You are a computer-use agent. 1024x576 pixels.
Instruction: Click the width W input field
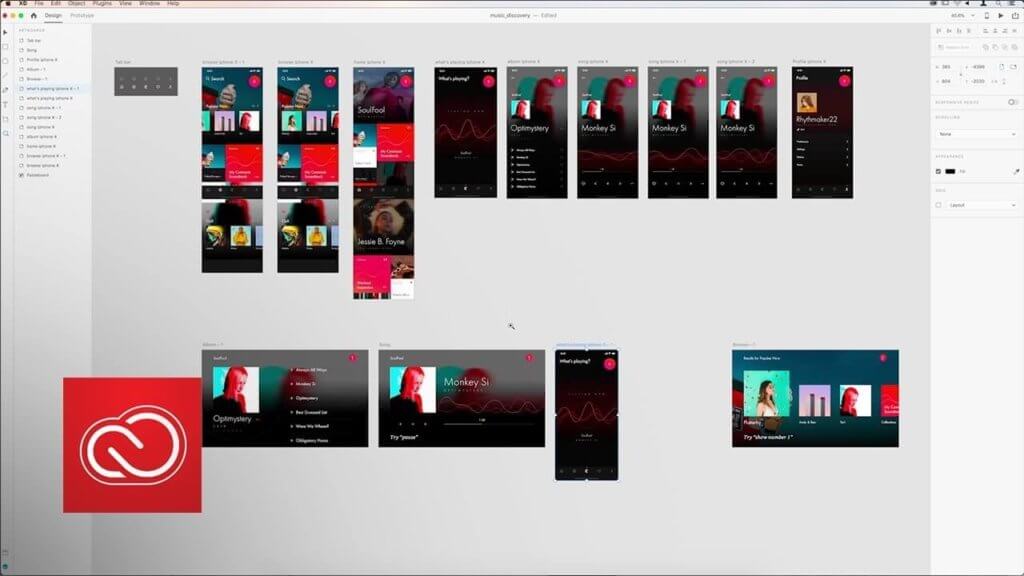(946, 67)
